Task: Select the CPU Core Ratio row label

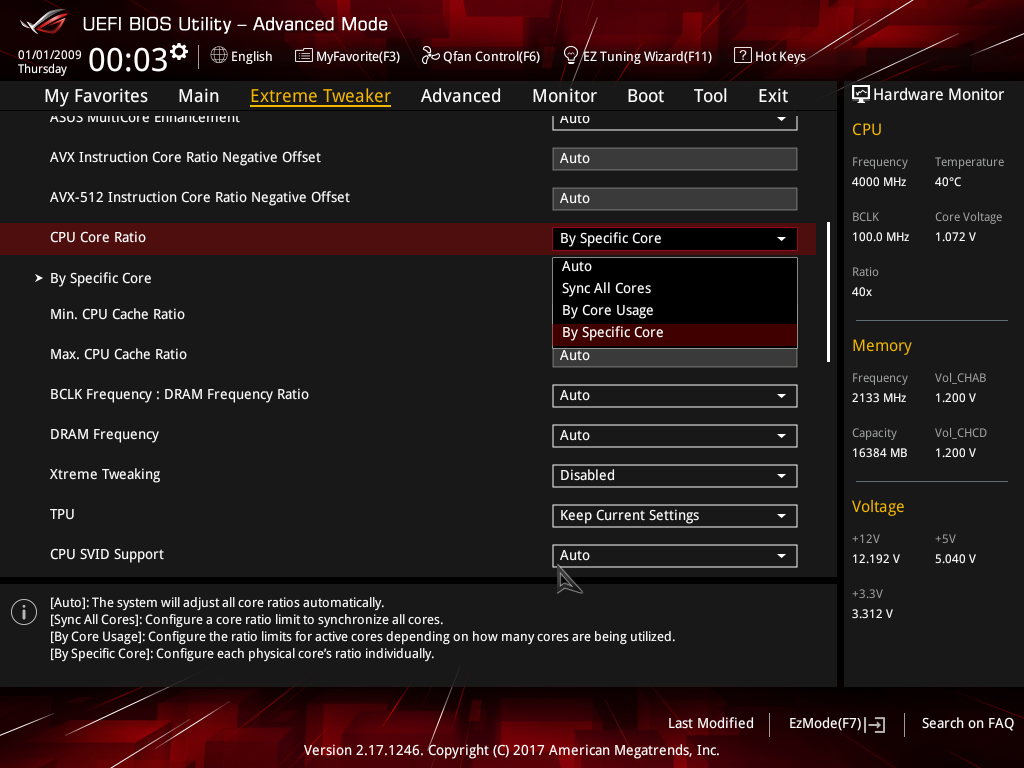Action: 98,237
